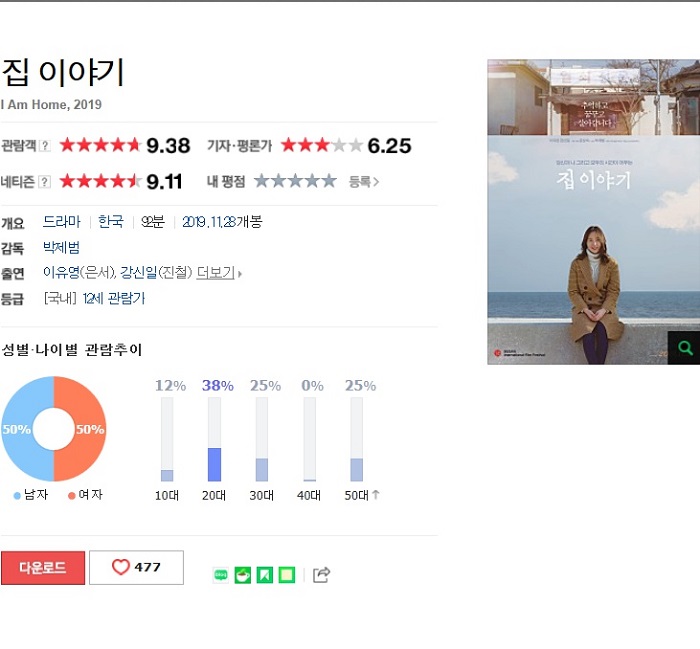Open the share arrow icon
700x649 pixels.
(x=321, y=575)
